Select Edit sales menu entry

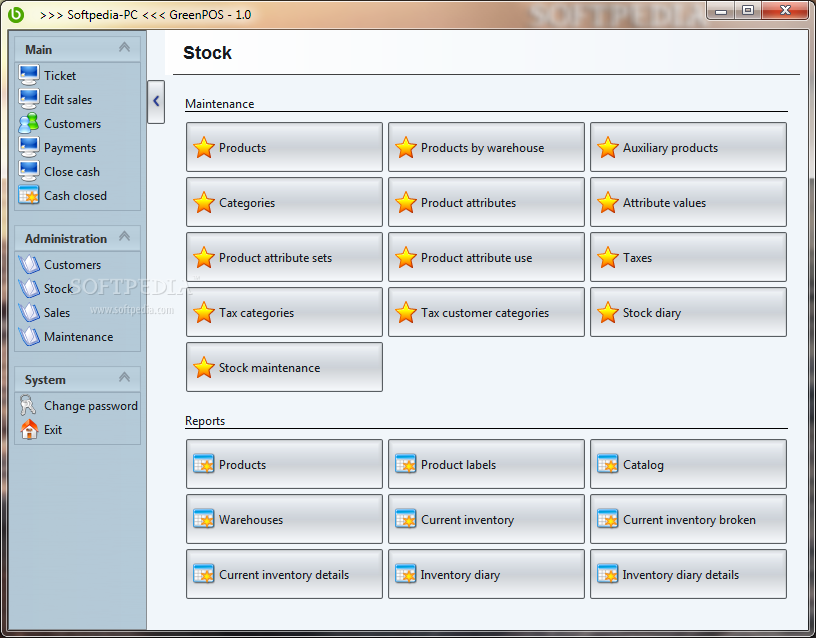68,100
